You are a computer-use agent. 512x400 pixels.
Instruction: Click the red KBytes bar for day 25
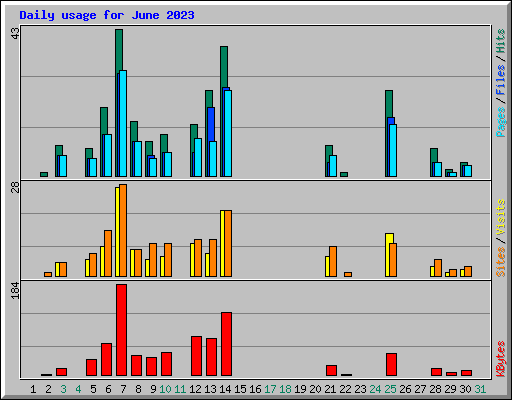coord(391,365)
